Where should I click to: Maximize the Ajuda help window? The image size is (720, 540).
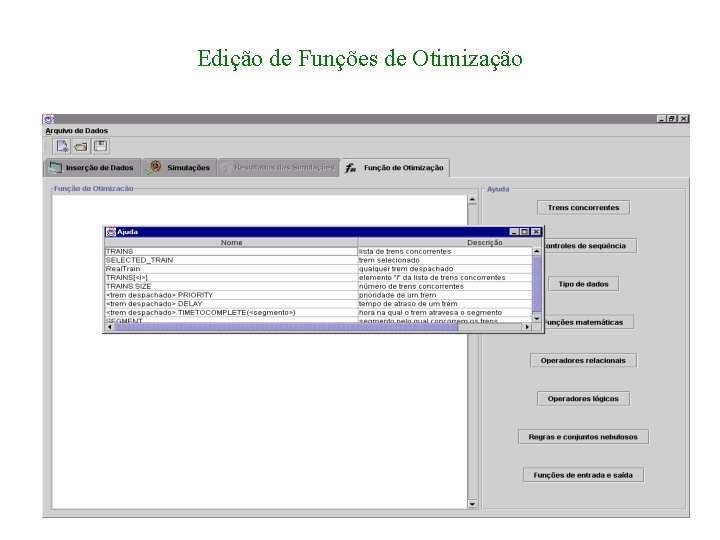[x=525, y=232]
